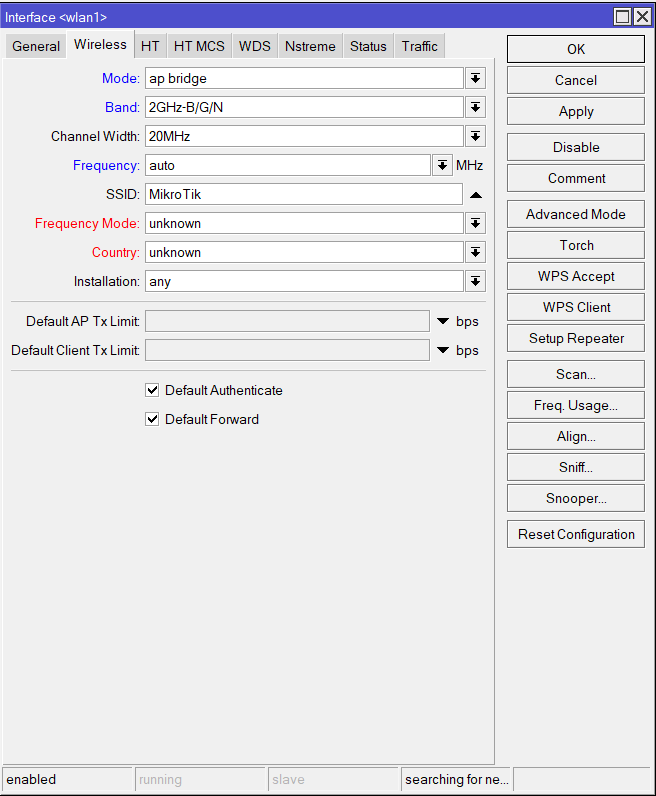This screenshot has height=796, width=656.
Task: Maximize the Interface wlan1 window
Action: pos(622,17)
